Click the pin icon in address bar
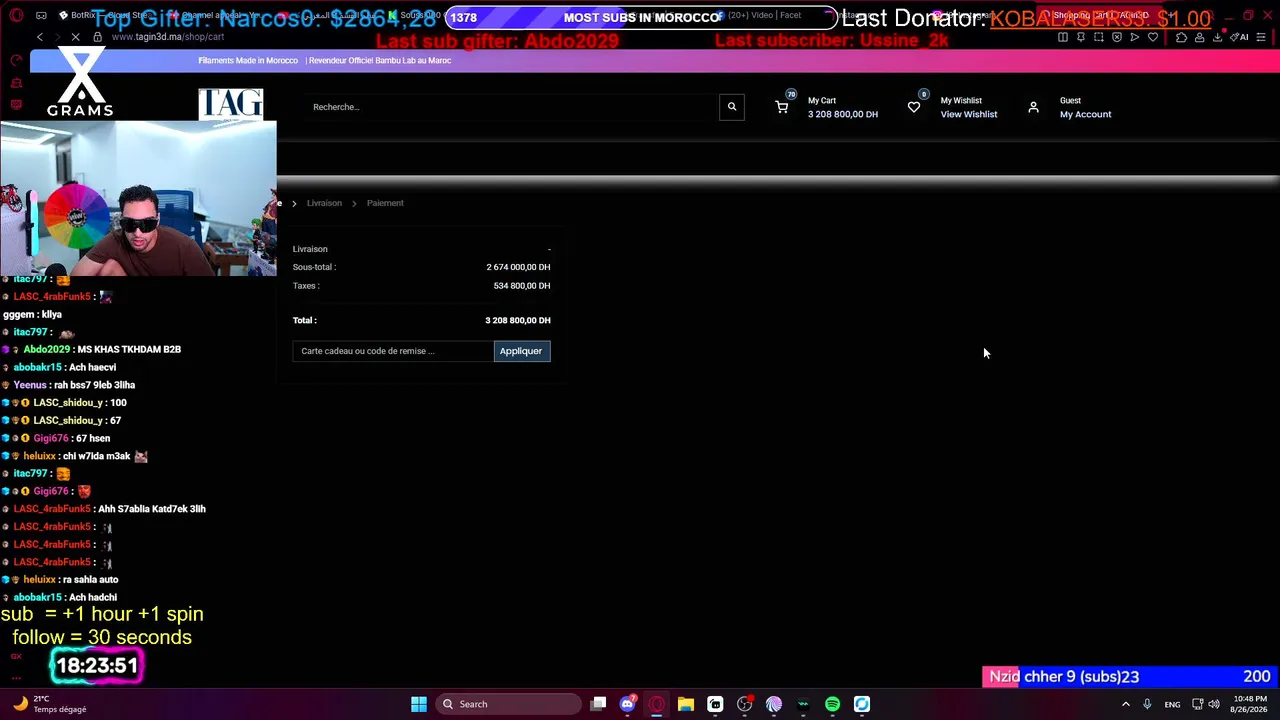1280x720 pixels. coord(1081,37)
